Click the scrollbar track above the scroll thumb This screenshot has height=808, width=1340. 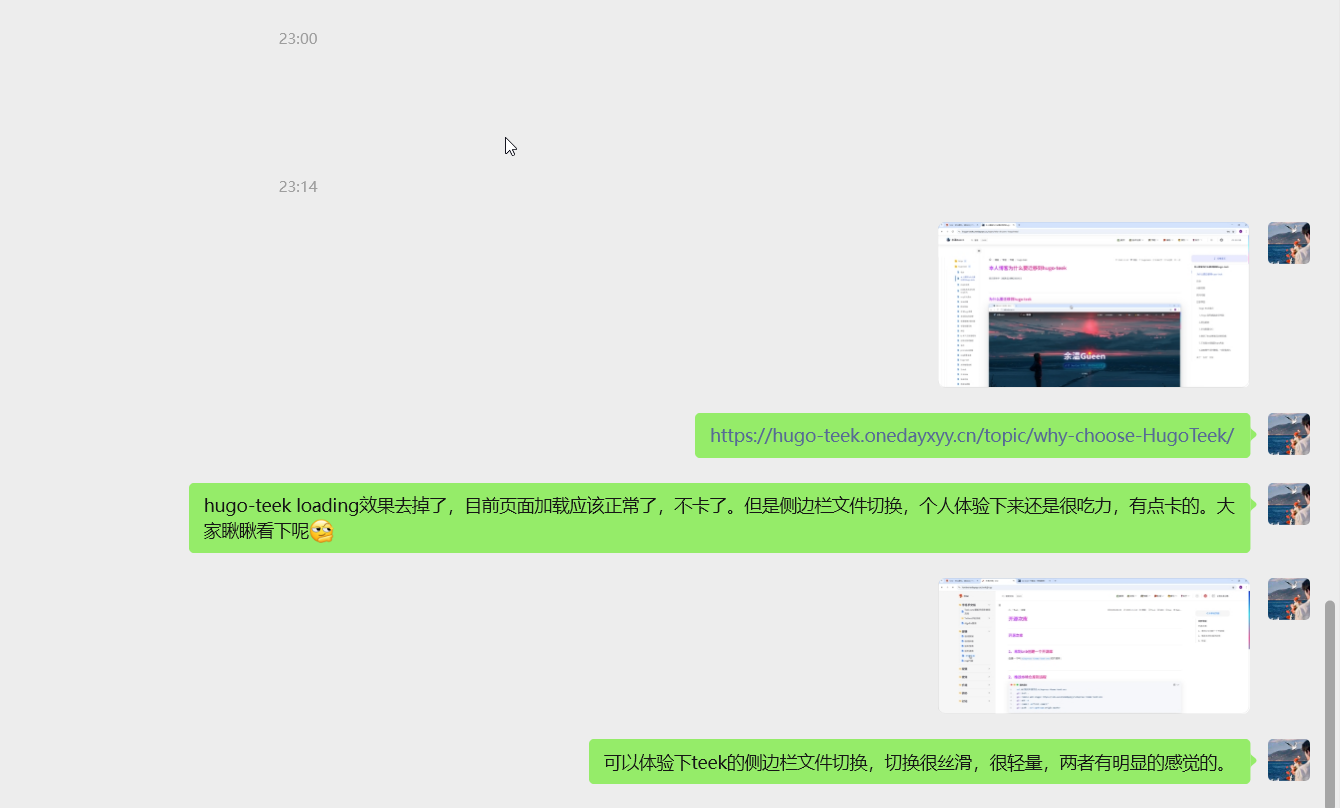click(x=1329, y=300)
